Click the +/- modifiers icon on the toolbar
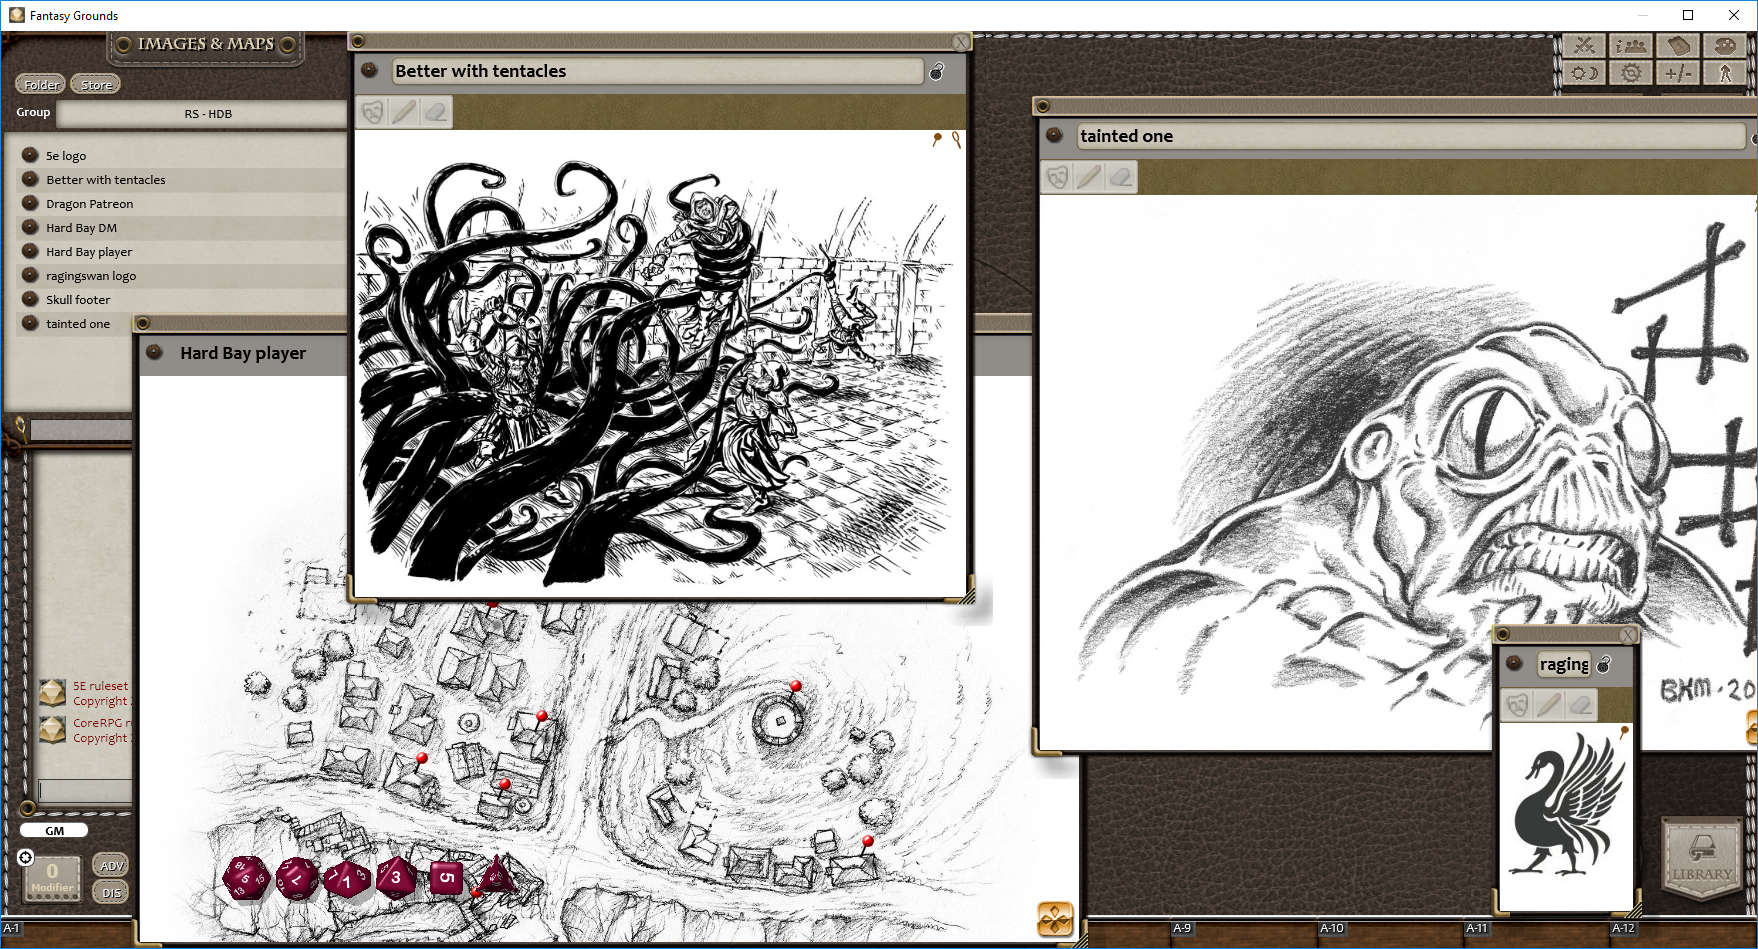The height and width of the screenshot is (949, 1758). click(1679, 73)
